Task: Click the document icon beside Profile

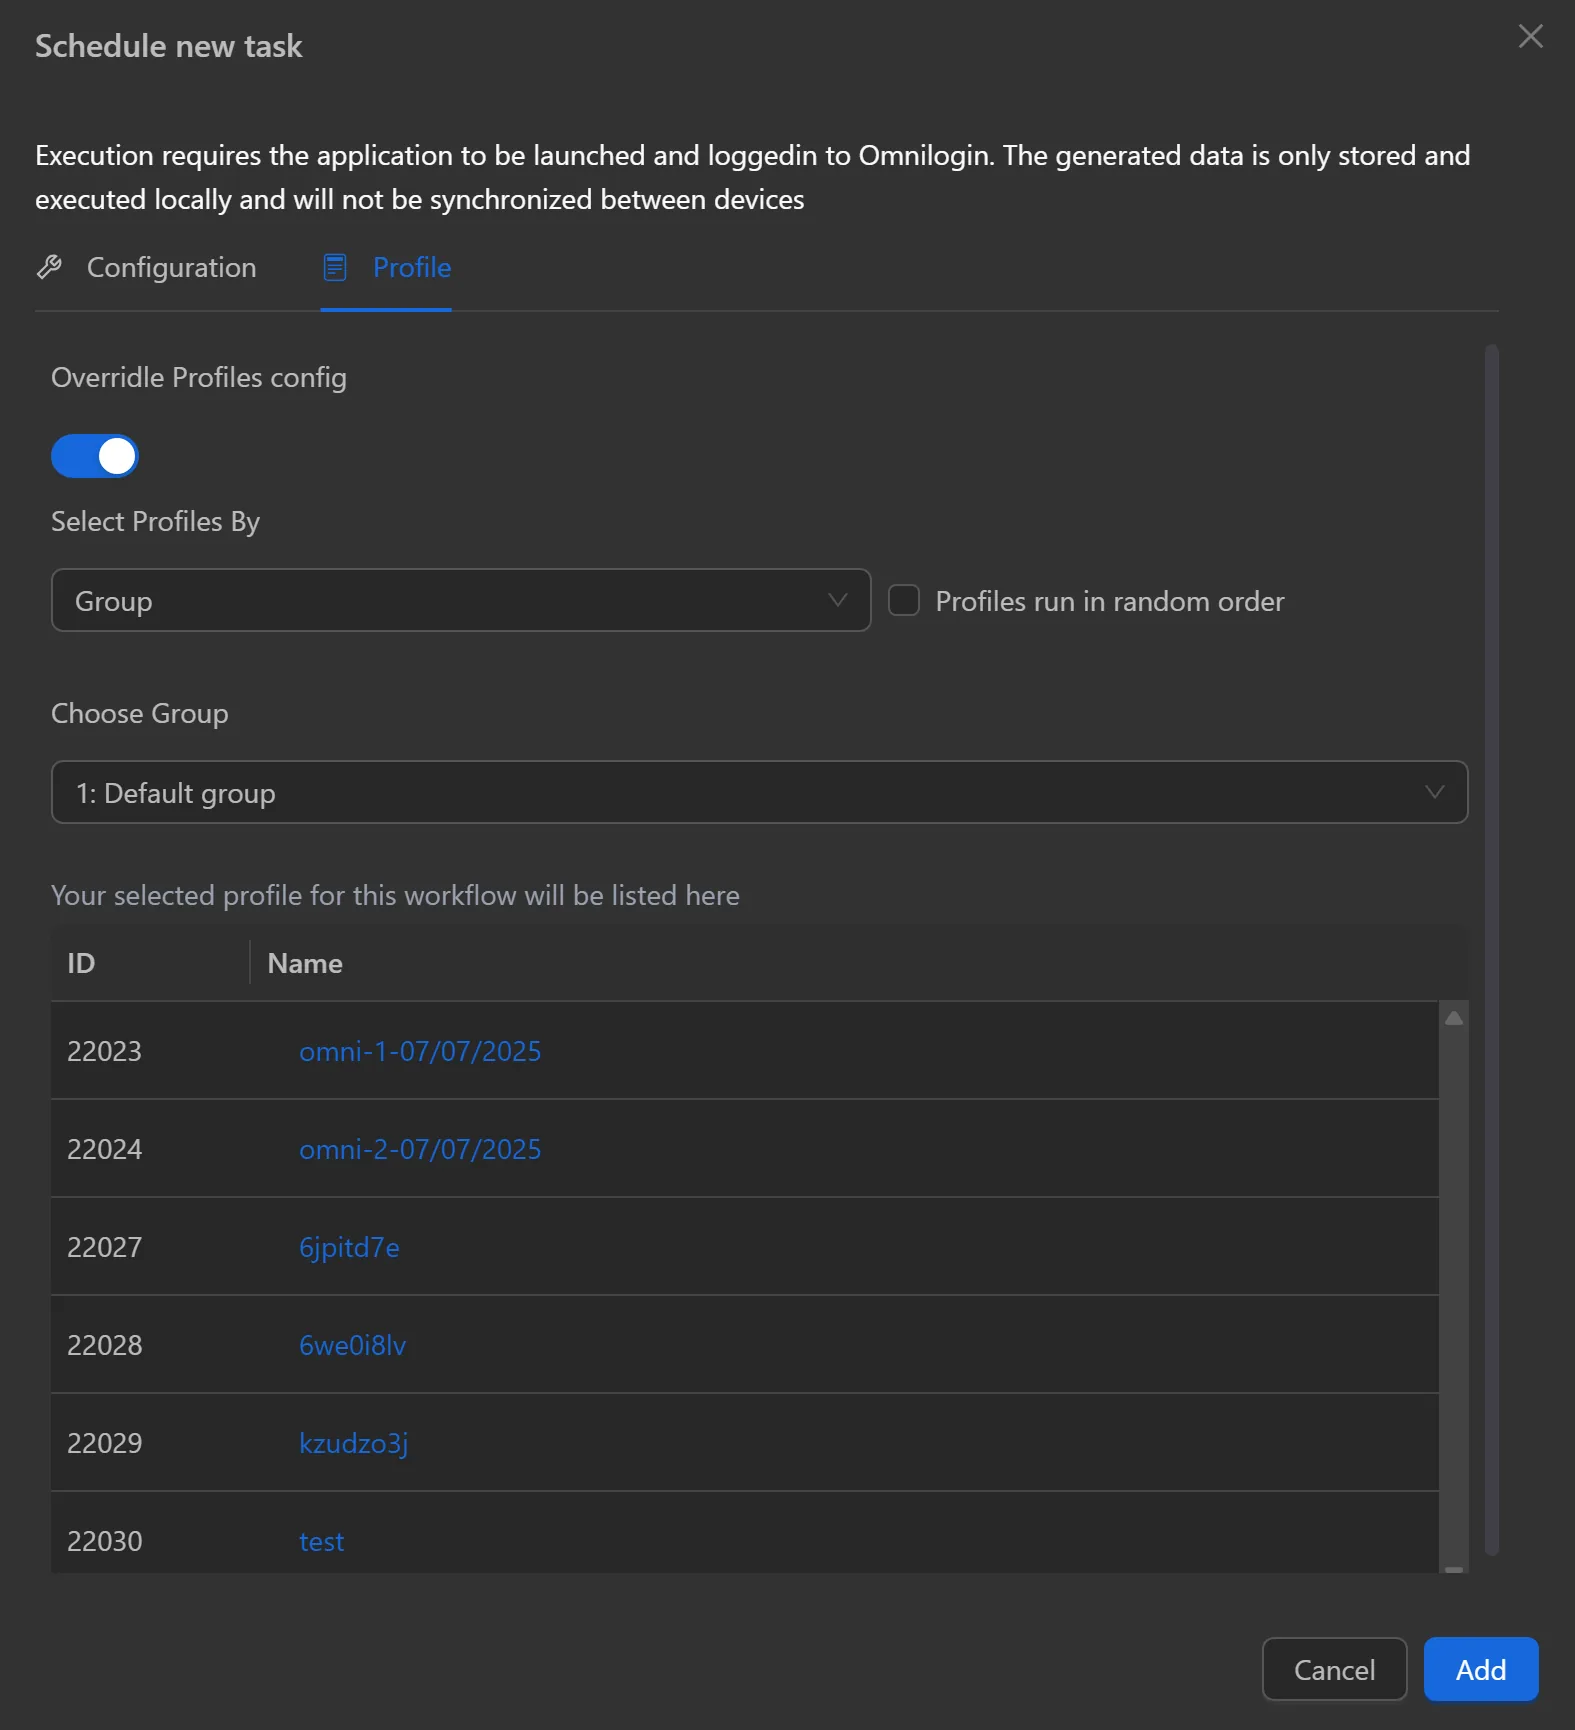Action: click(x=335, y=267)
